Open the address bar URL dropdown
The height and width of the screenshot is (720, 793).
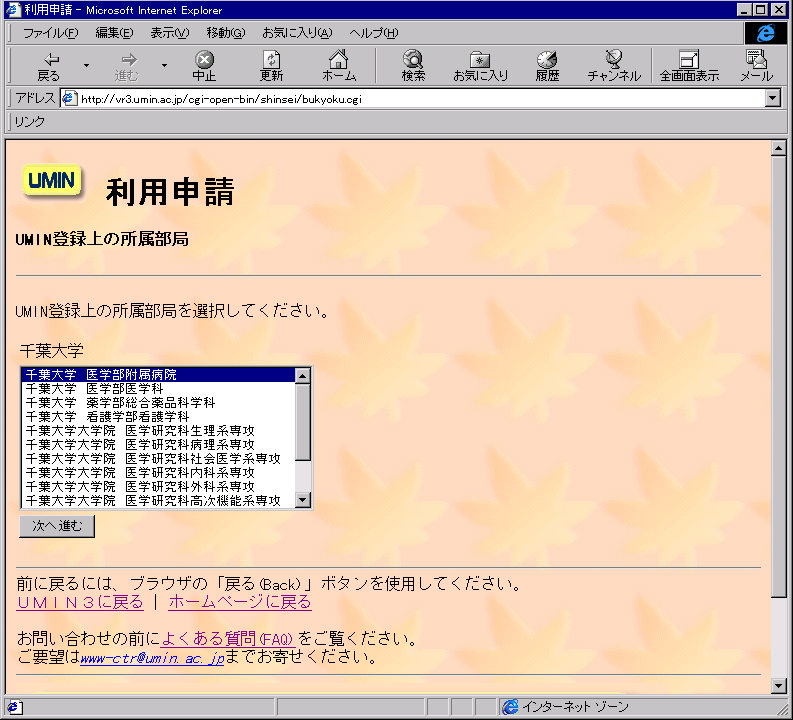772,98
